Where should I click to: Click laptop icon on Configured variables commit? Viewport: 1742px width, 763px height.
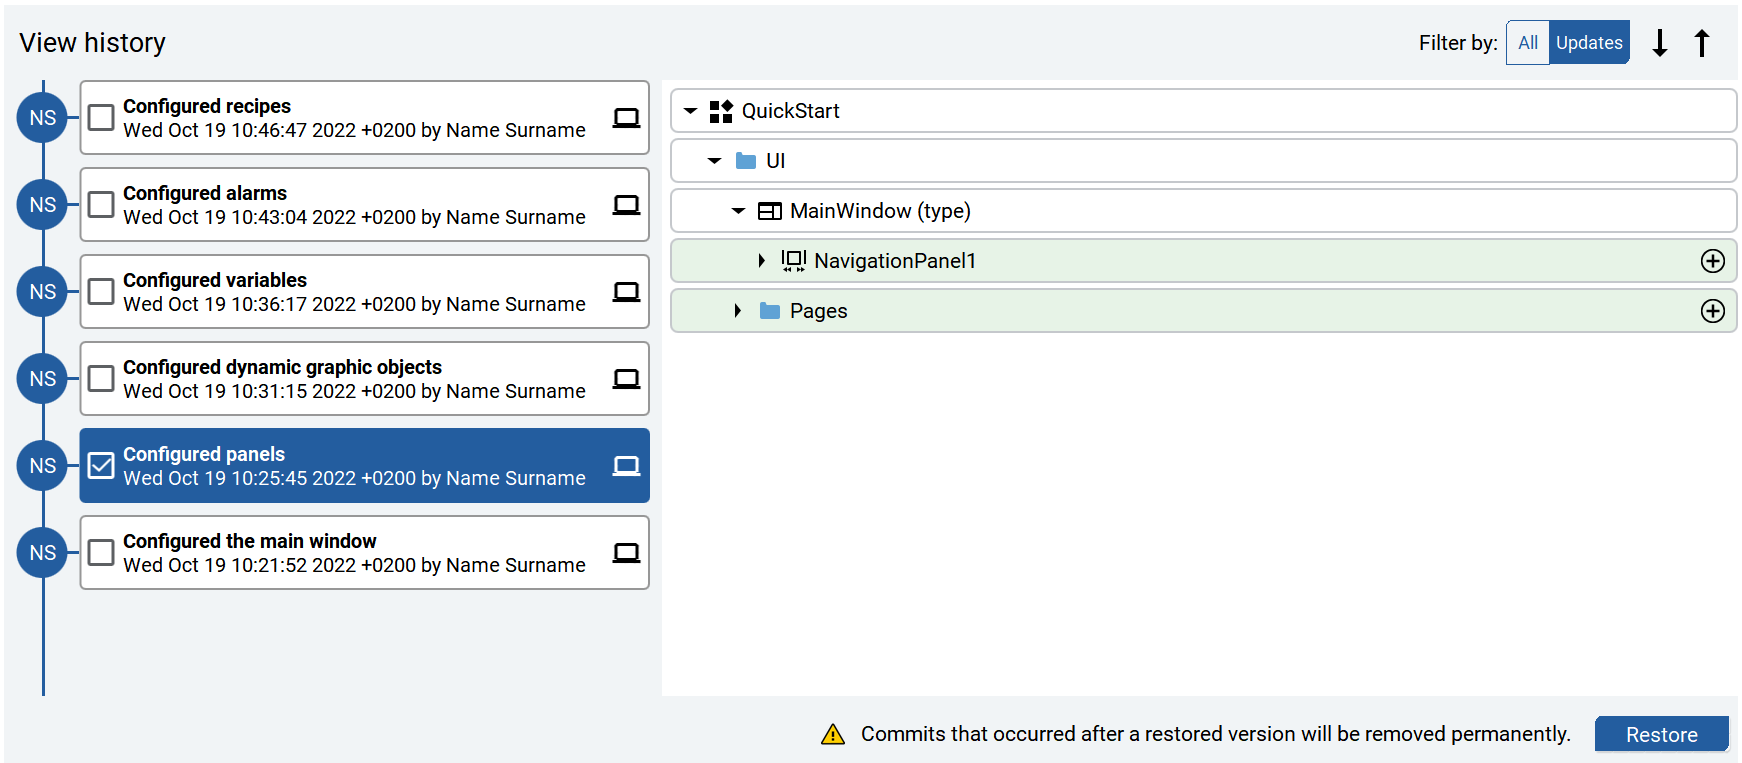point(626,292)
